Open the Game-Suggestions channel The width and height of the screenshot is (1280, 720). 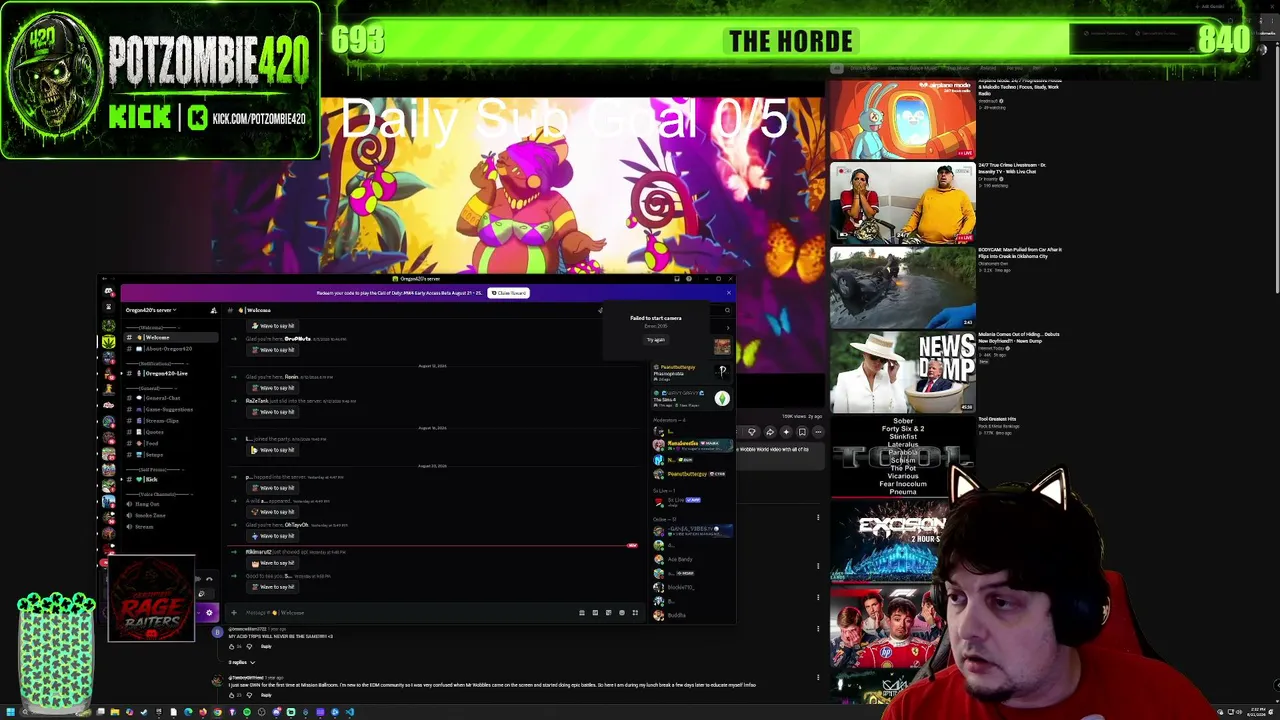click(x=169, y=409)
